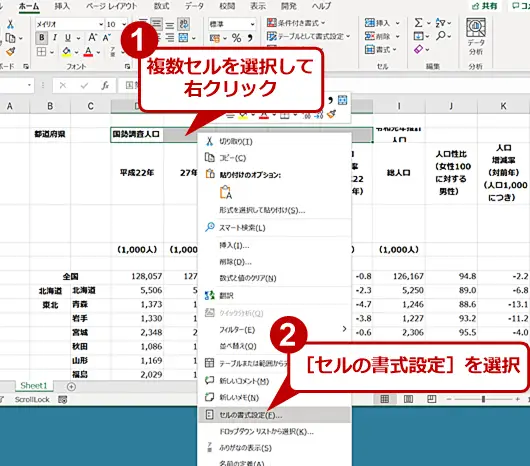
Task: Toggle Bold formatting in the ribbon
Action: pos(42,38)
